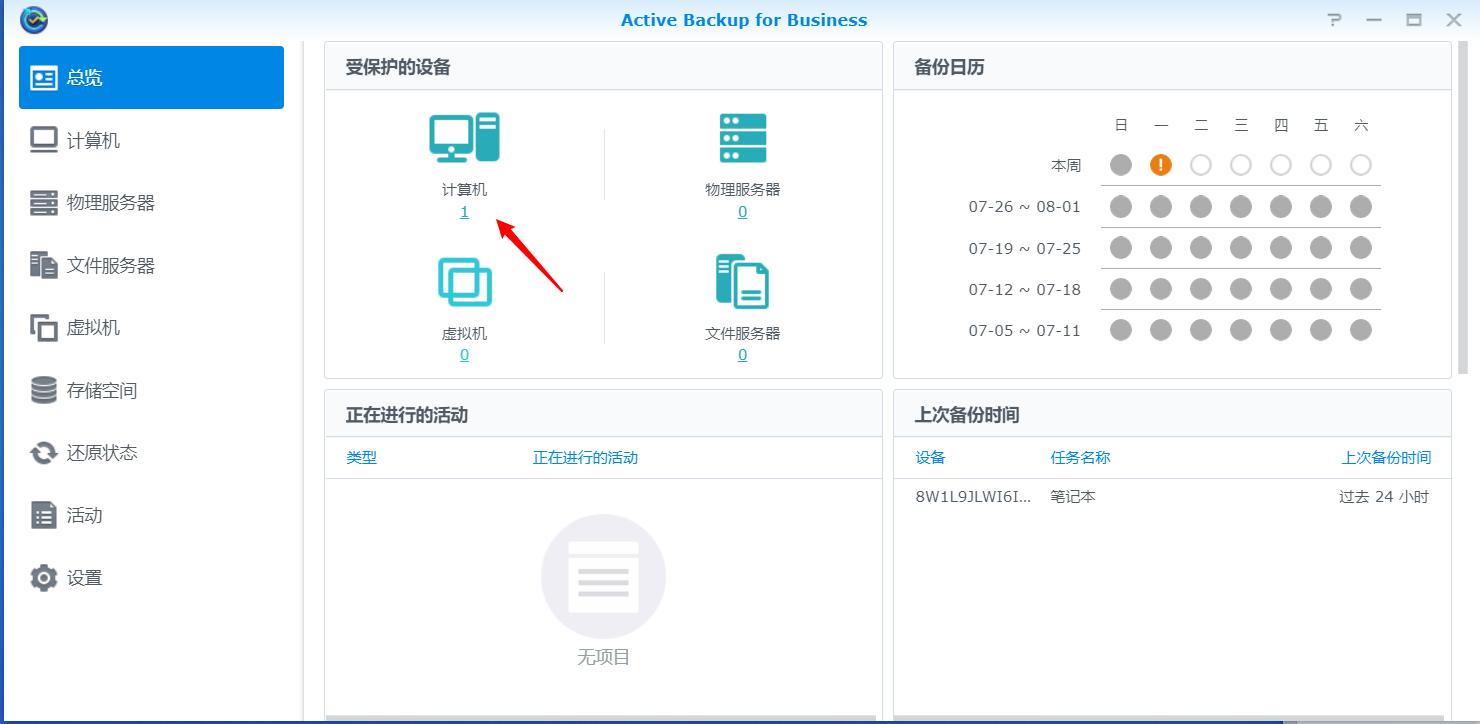This screenshot has height=724, width=1480.
Task: Click the first dot in 07-26 ~ 08-01 row
Action: 1121,207
